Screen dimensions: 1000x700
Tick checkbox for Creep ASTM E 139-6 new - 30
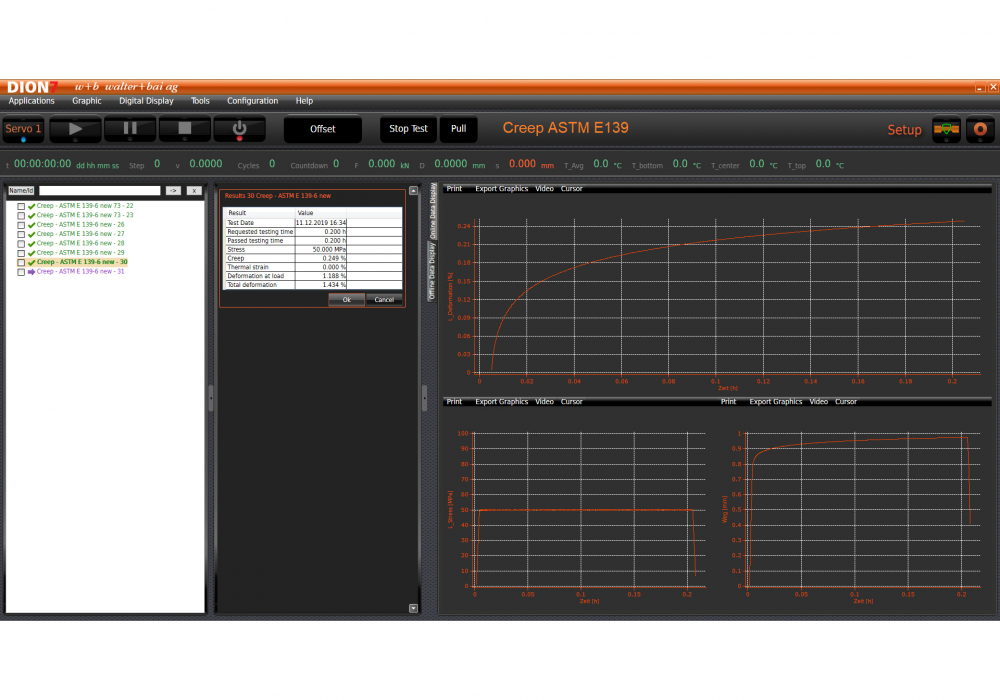click(21, 263)
